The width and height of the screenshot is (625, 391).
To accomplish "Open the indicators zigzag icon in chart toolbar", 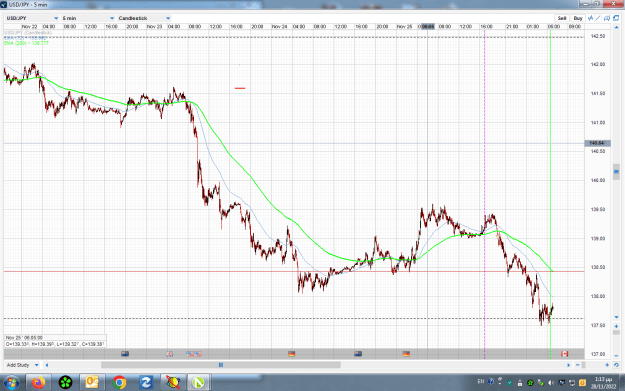I will click(590, 18).
